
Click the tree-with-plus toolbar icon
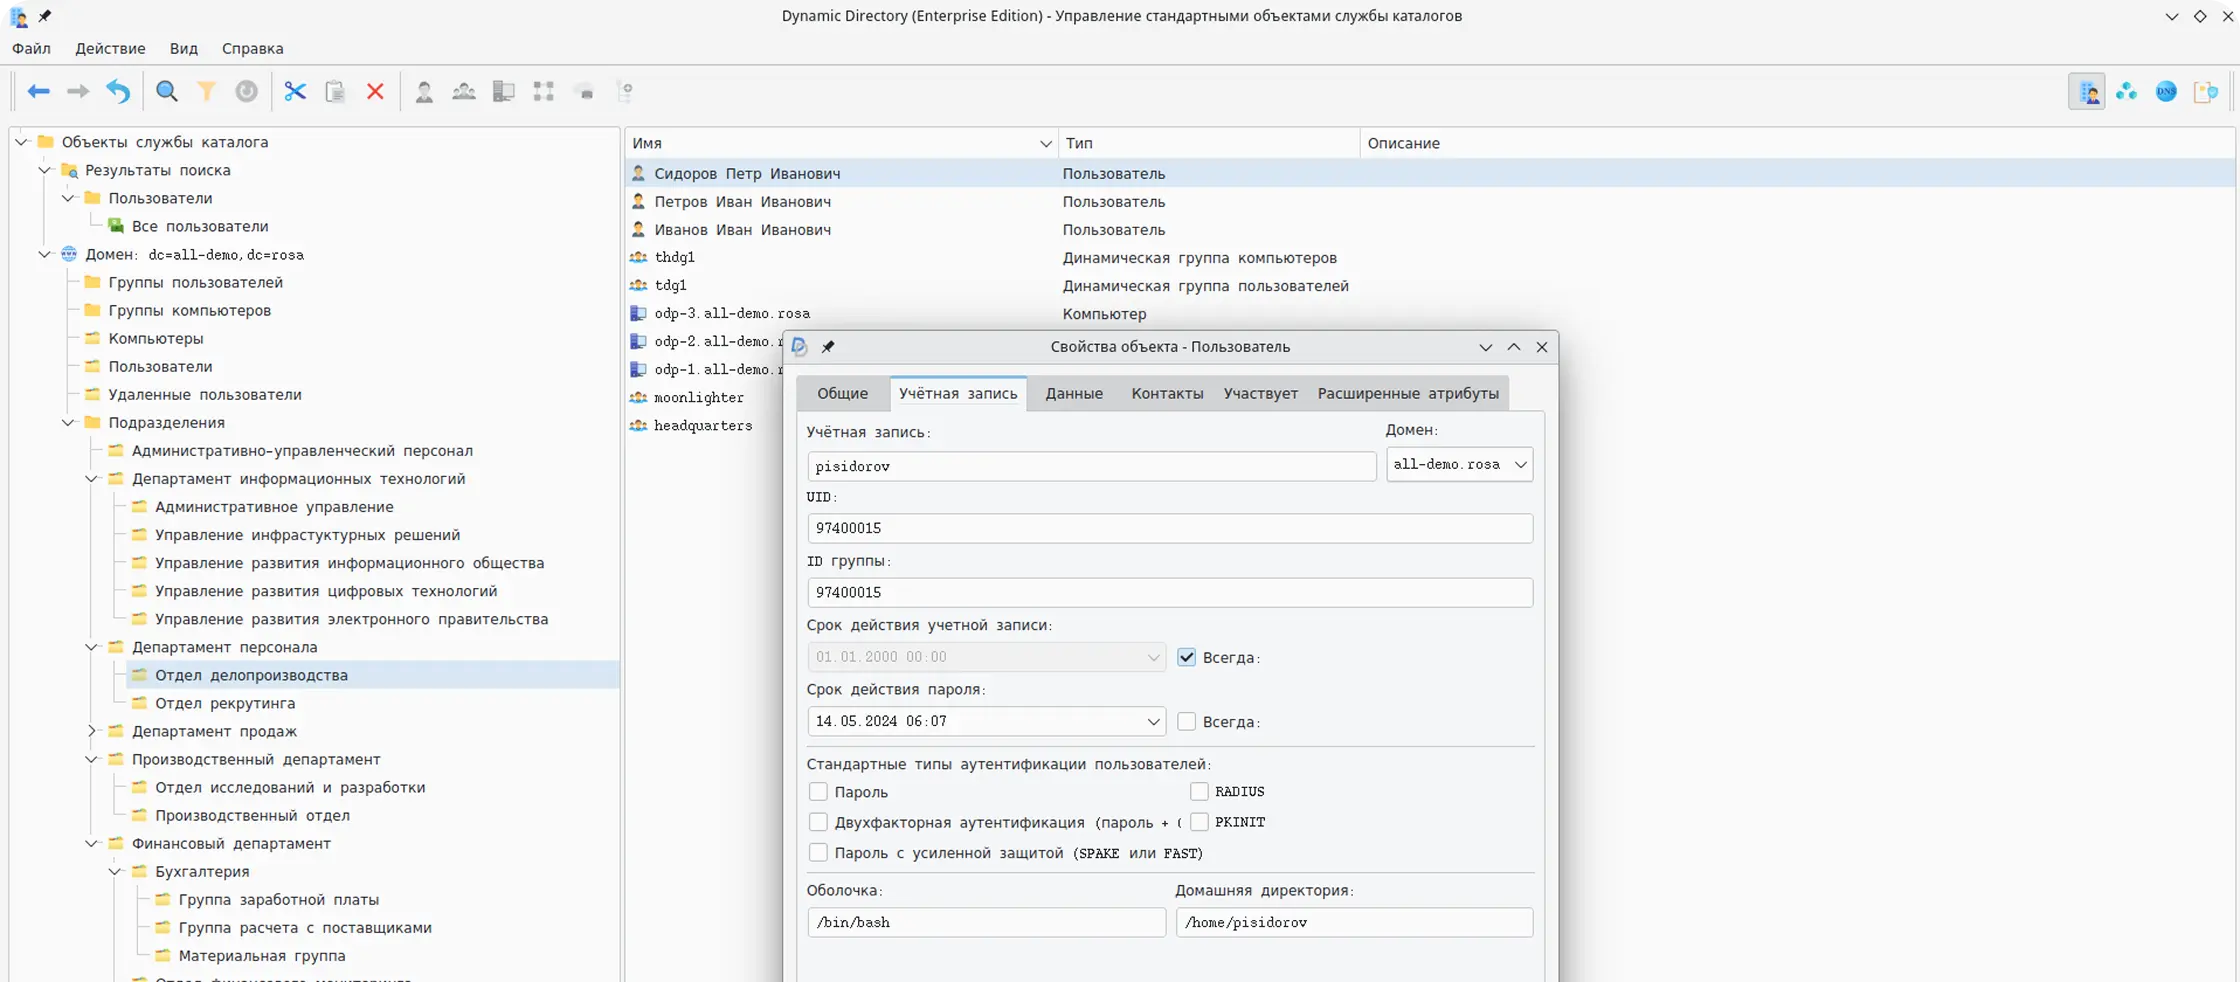point(626,92)
